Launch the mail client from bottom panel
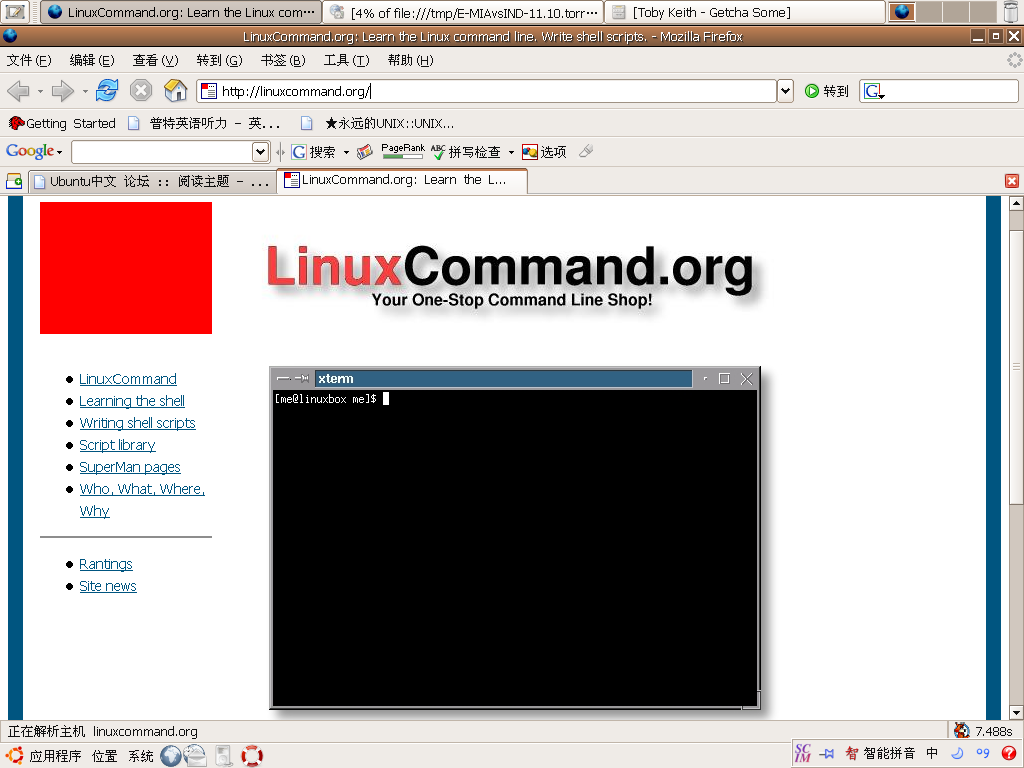The height and width of the screenshot is (768, 1024). point(195,756)
